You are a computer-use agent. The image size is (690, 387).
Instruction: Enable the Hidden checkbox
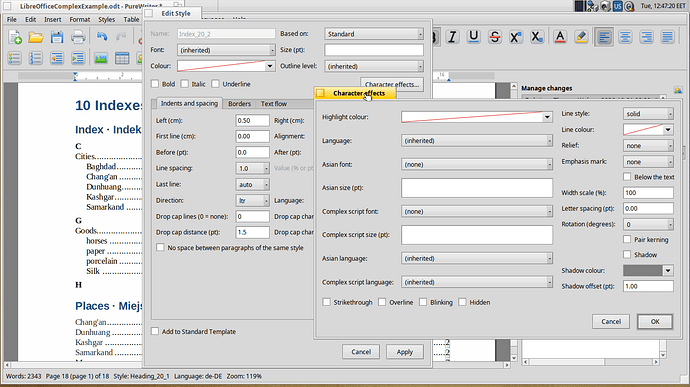(x=462, y=302)
